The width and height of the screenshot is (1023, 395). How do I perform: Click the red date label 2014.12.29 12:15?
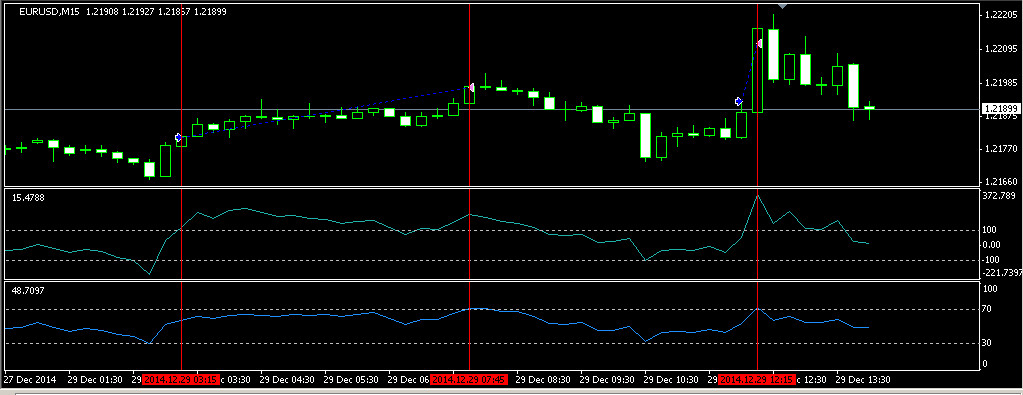[757, 379]
